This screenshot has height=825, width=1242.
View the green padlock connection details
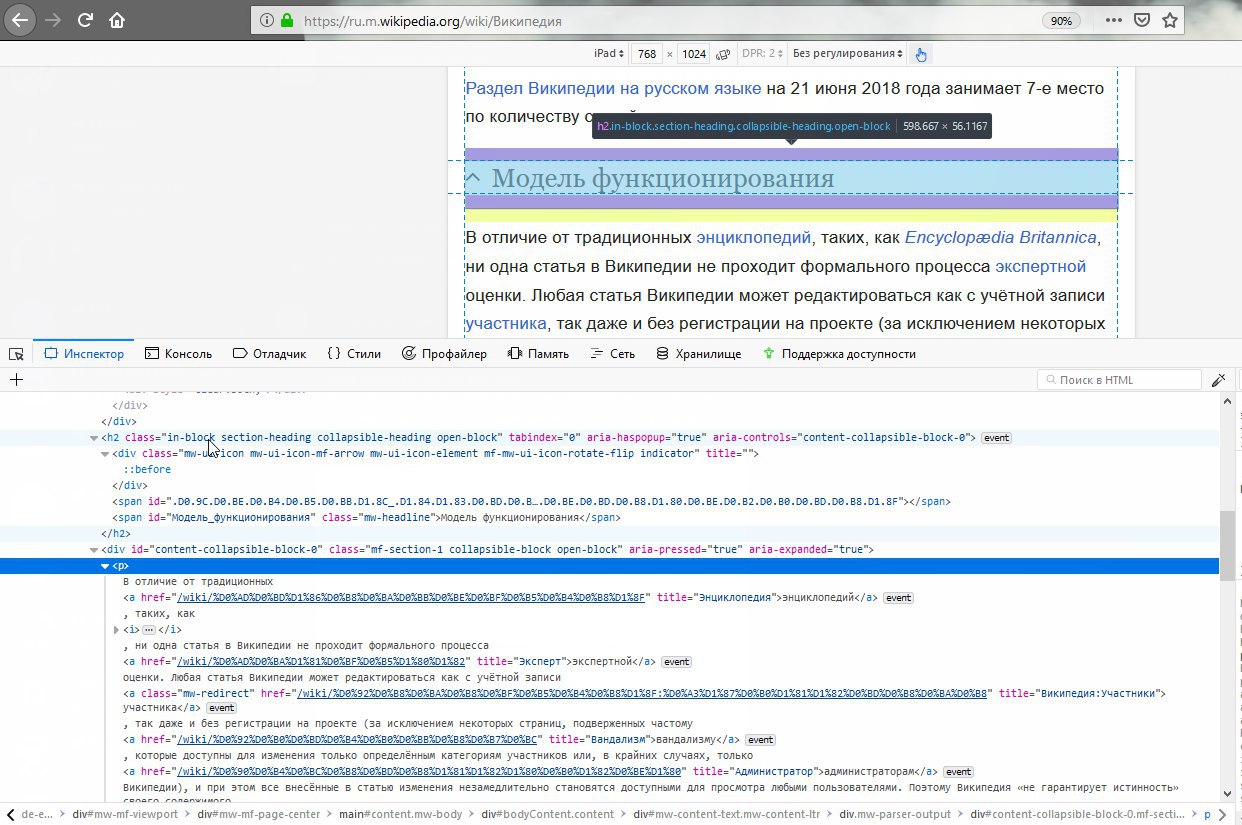[x=287, y=20]
